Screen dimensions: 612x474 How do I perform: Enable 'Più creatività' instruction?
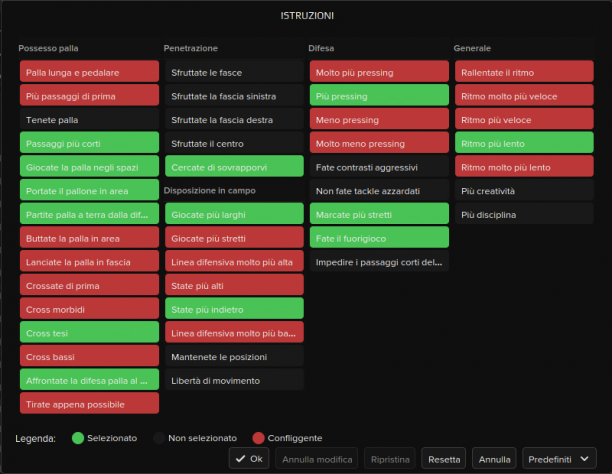(x=524, y=190)
